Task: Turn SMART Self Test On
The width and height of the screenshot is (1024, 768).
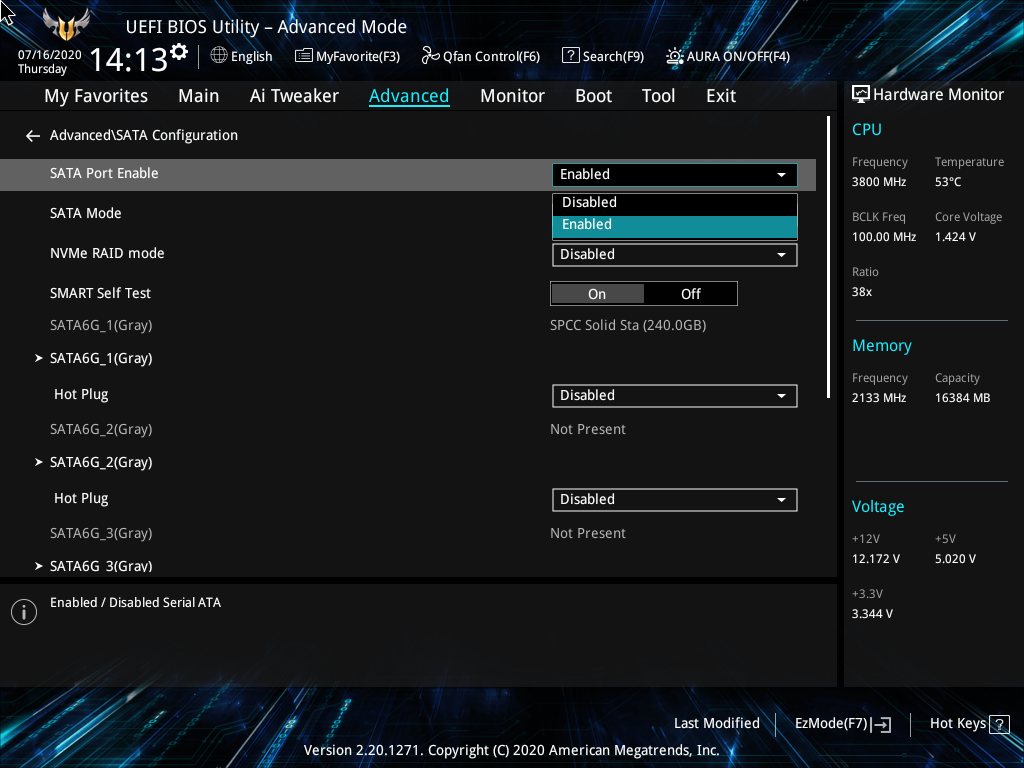Action: click(597, 294)
